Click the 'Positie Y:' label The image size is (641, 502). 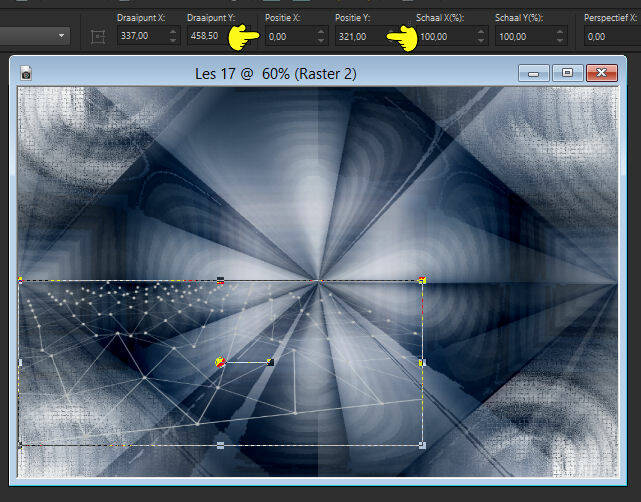tap(352, 18)
